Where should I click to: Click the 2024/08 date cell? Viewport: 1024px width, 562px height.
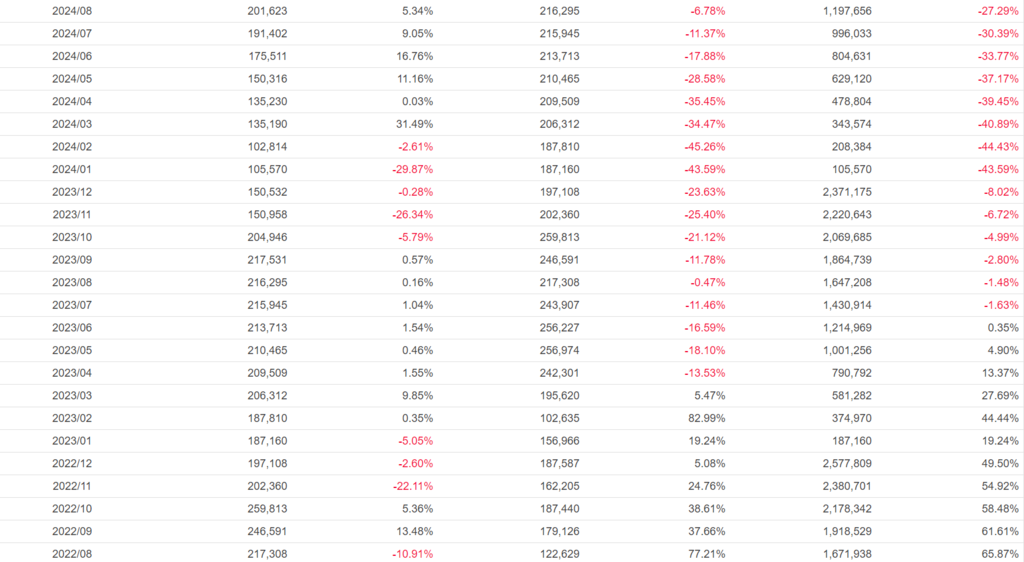point(71,11)
